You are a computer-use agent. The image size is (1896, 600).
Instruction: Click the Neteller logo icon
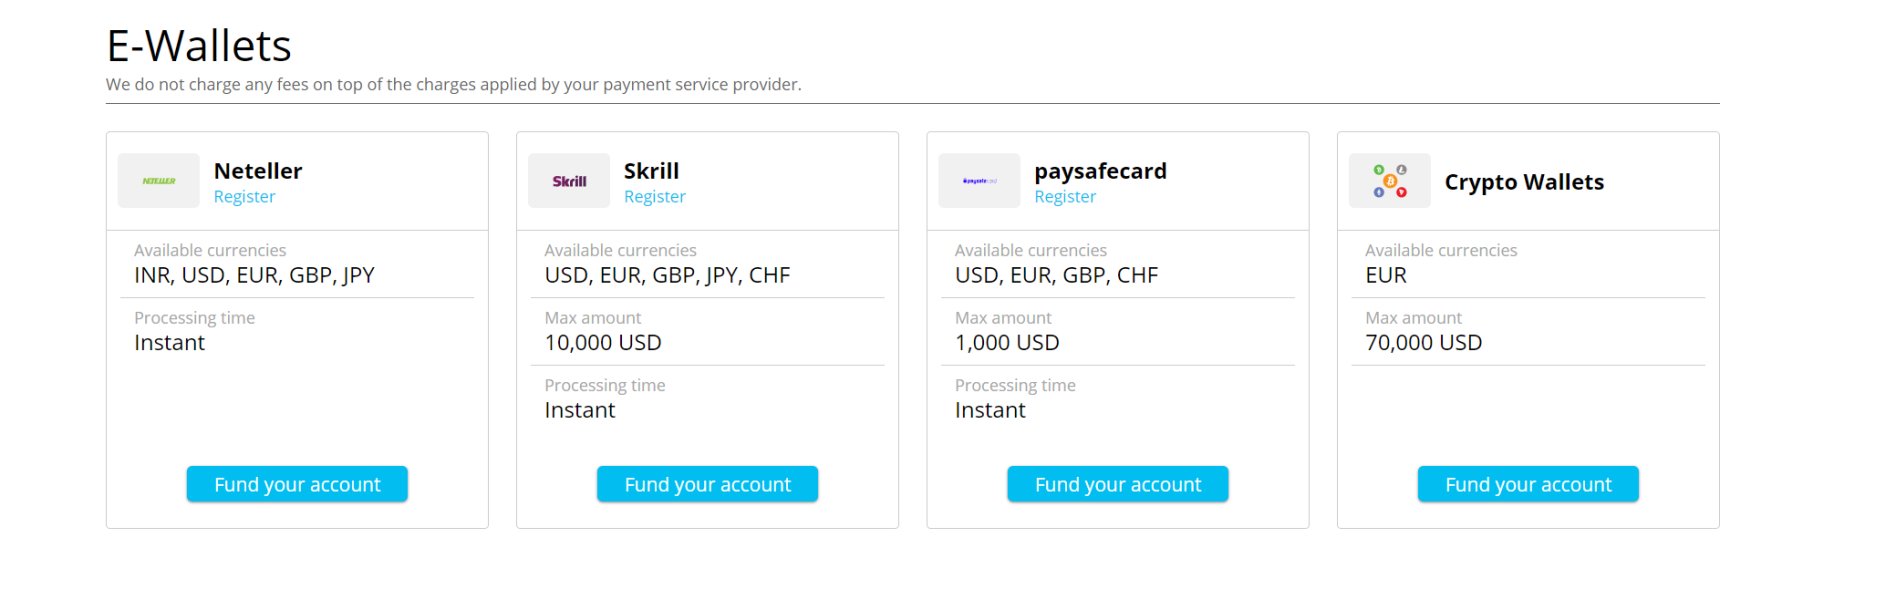(x=158, y=181)
